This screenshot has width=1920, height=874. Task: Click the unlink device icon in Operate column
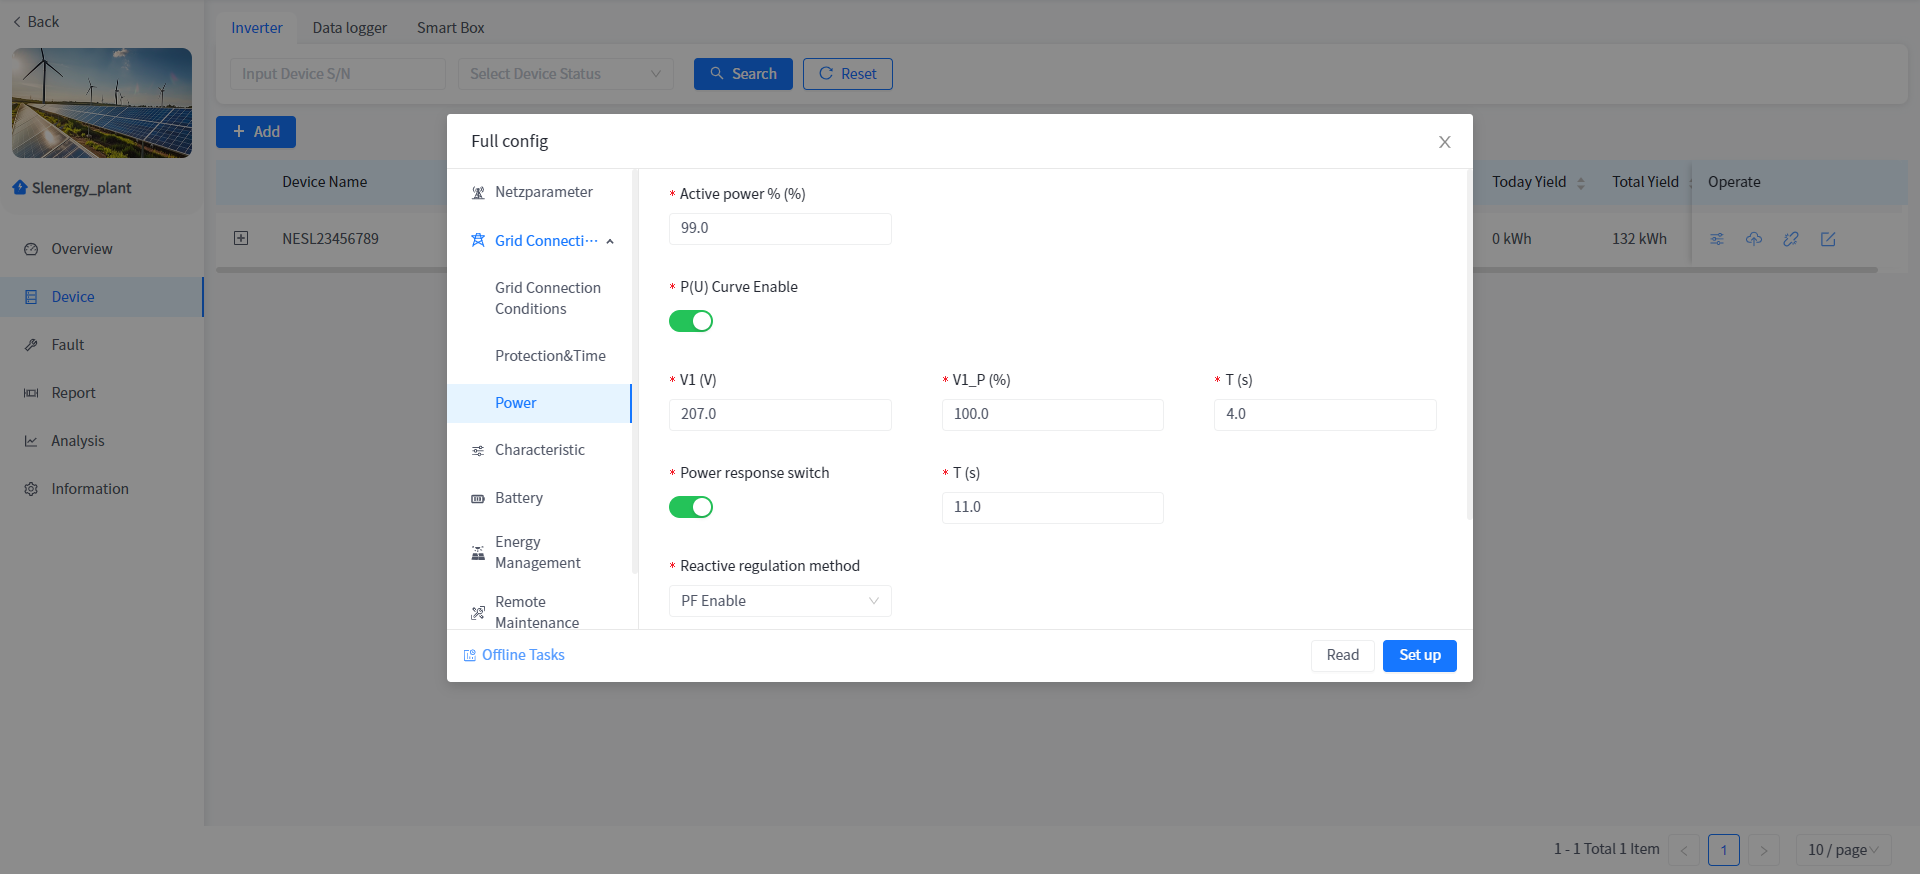coord(1791,239)
